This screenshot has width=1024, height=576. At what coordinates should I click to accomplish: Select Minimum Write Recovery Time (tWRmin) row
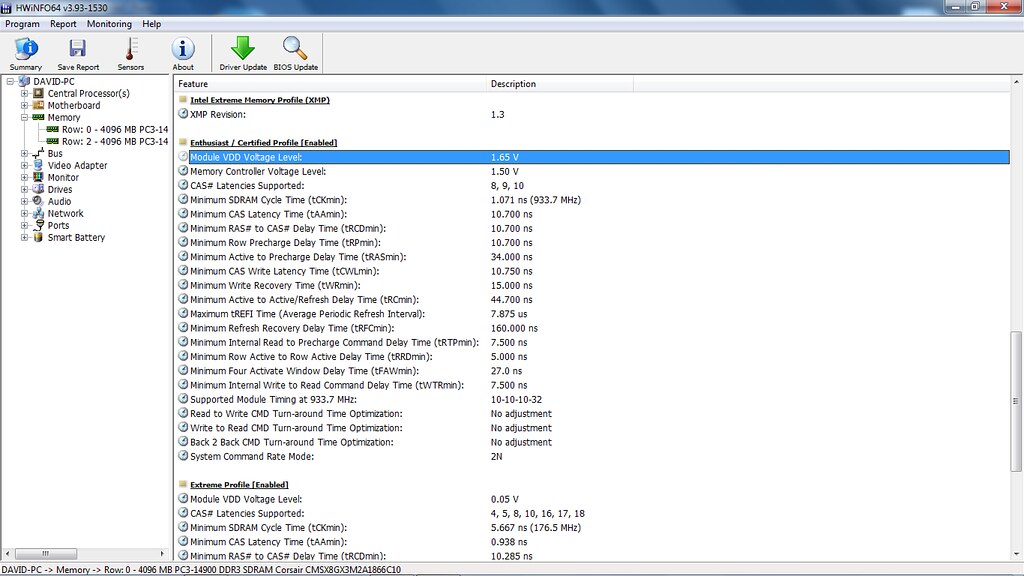pyautogui.click(x=593, y=285)
